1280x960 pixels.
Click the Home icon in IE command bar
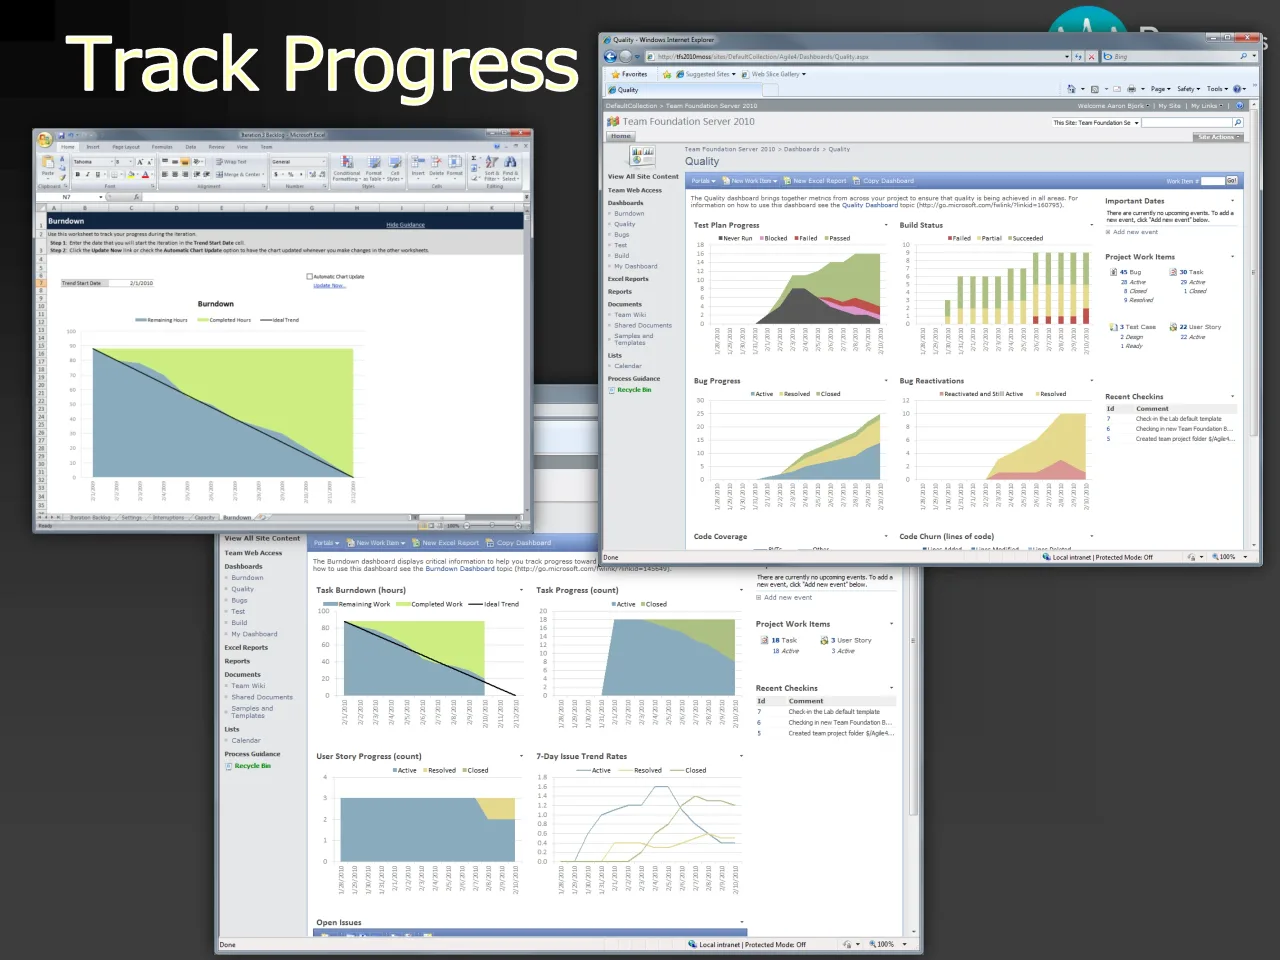(x=1071, y=89)
